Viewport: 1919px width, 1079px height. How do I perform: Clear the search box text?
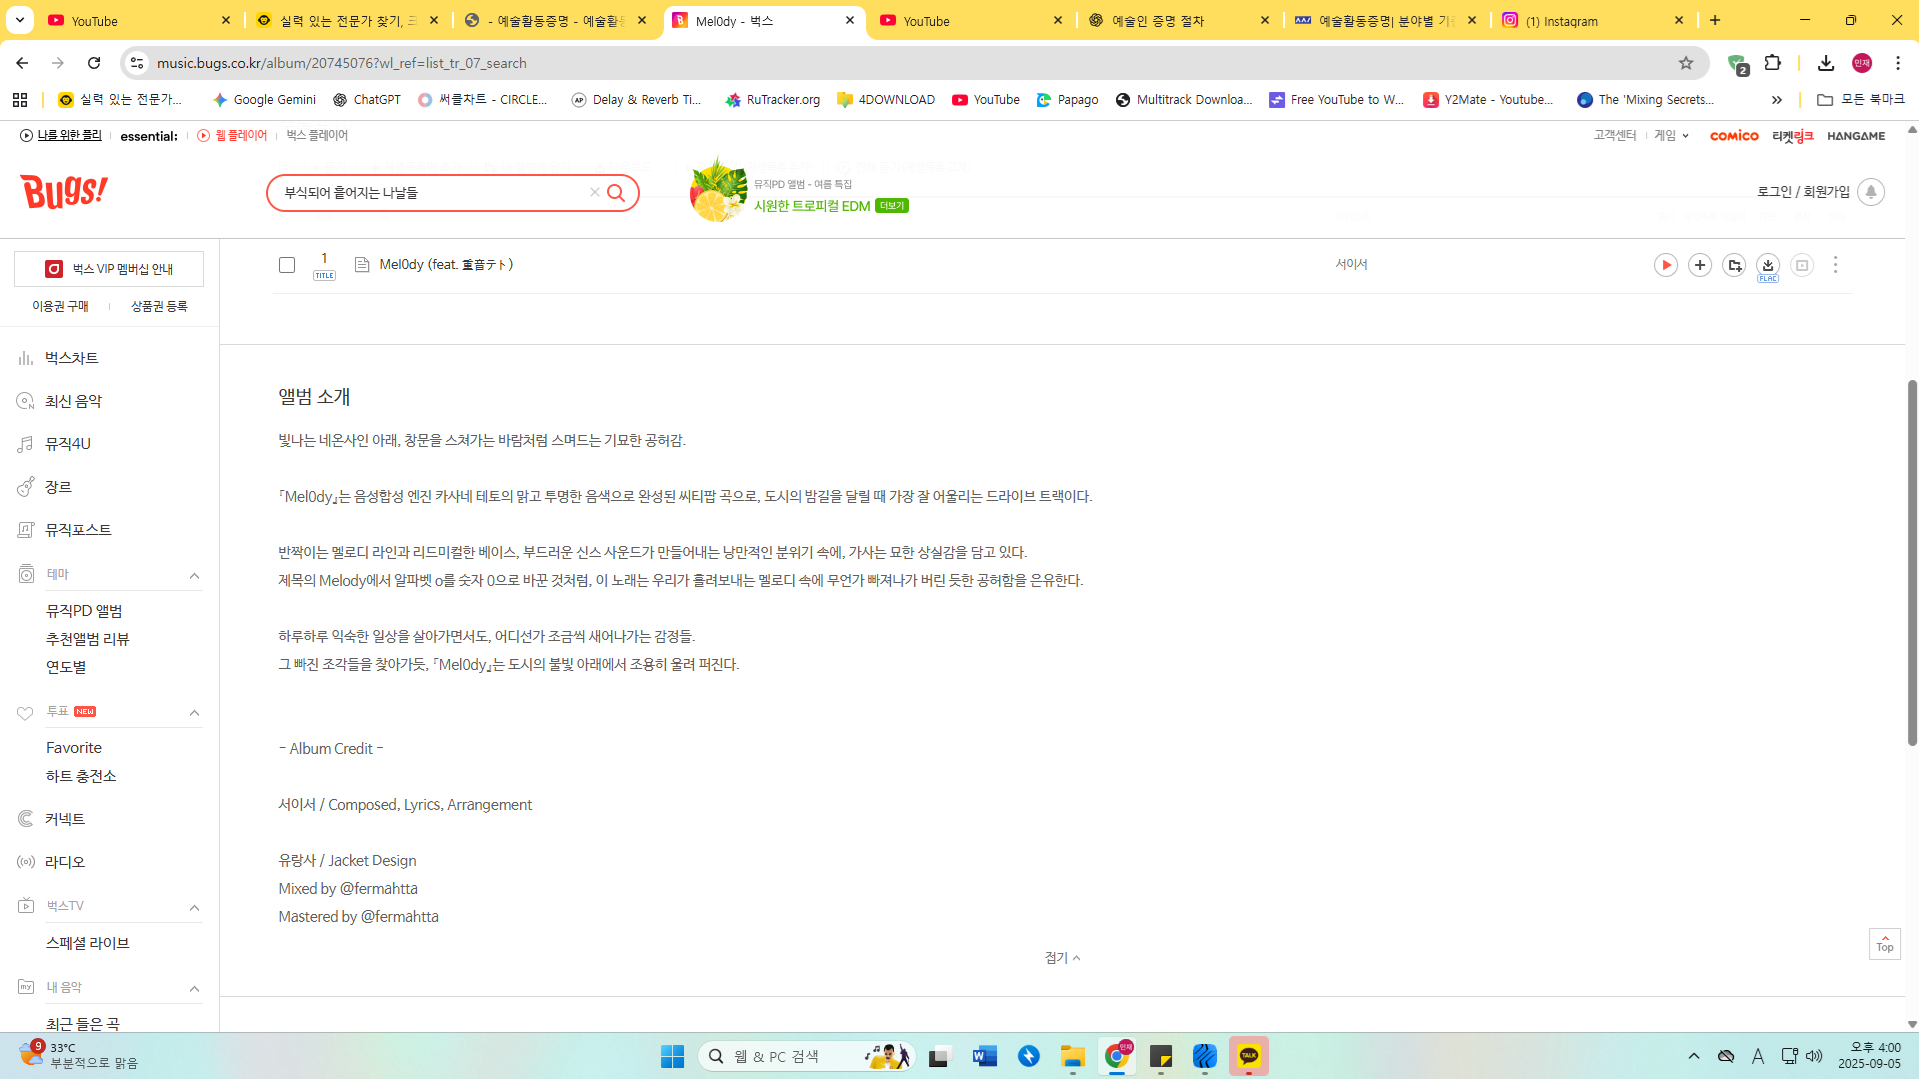(x=594, y=192)
